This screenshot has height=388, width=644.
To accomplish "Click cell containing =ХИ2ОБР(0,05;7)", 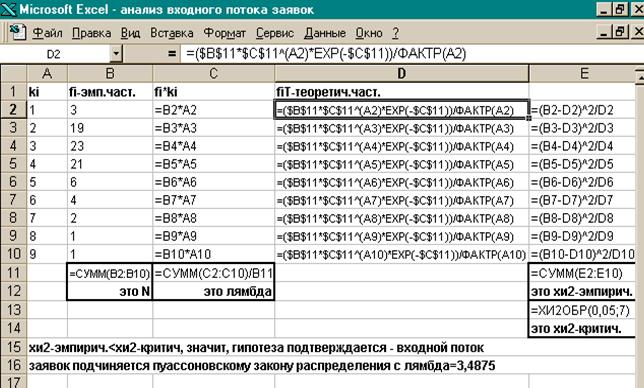I will 582,310.
